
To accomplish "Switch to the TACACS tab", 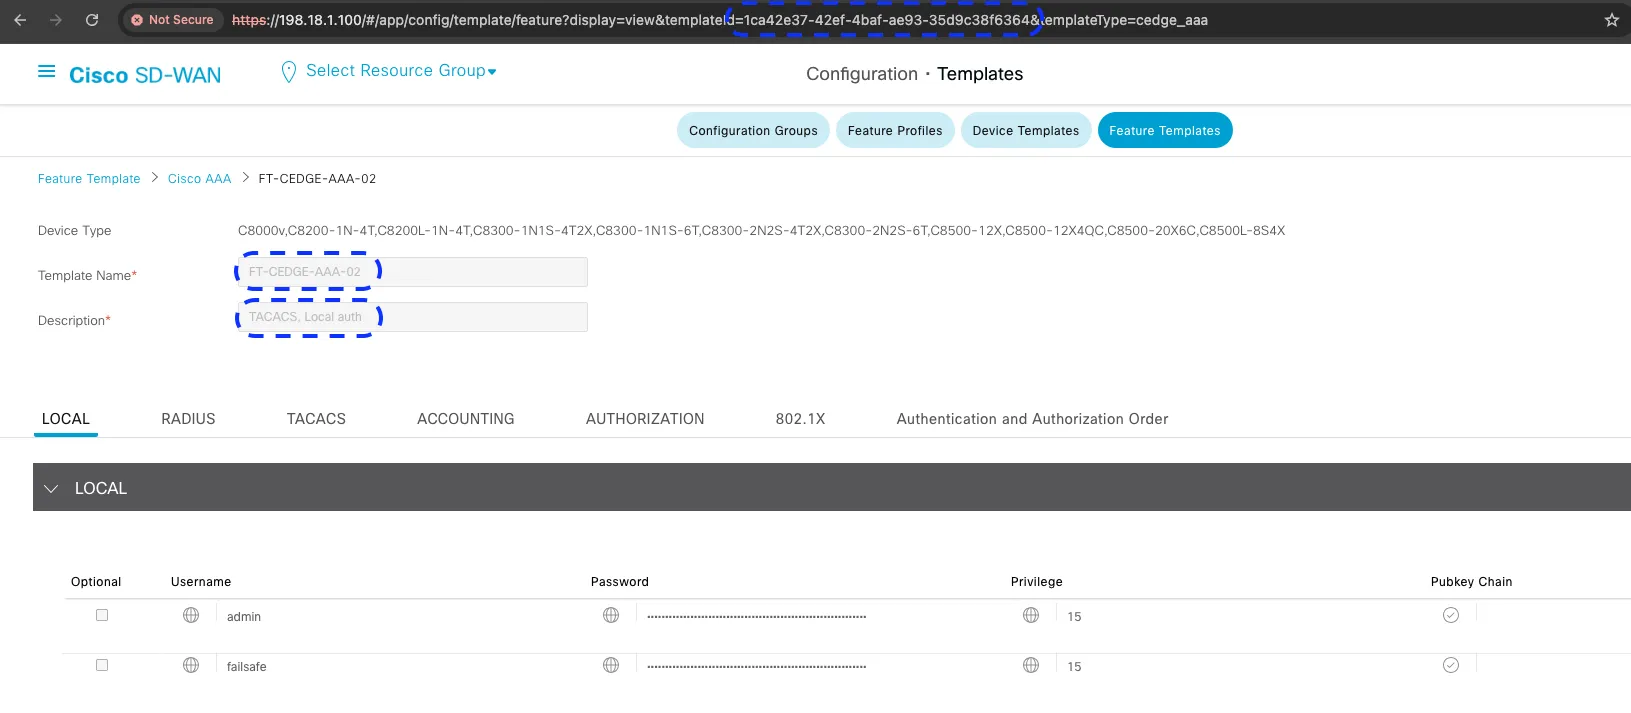I will tap(316, 419).
